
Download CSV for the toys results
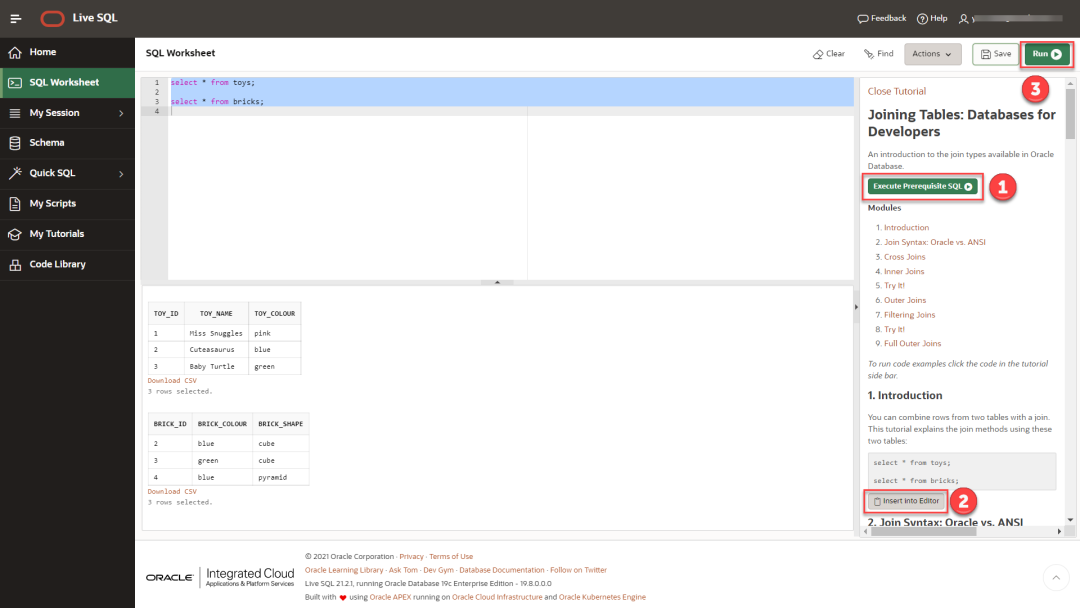click(x=172, y=381)
